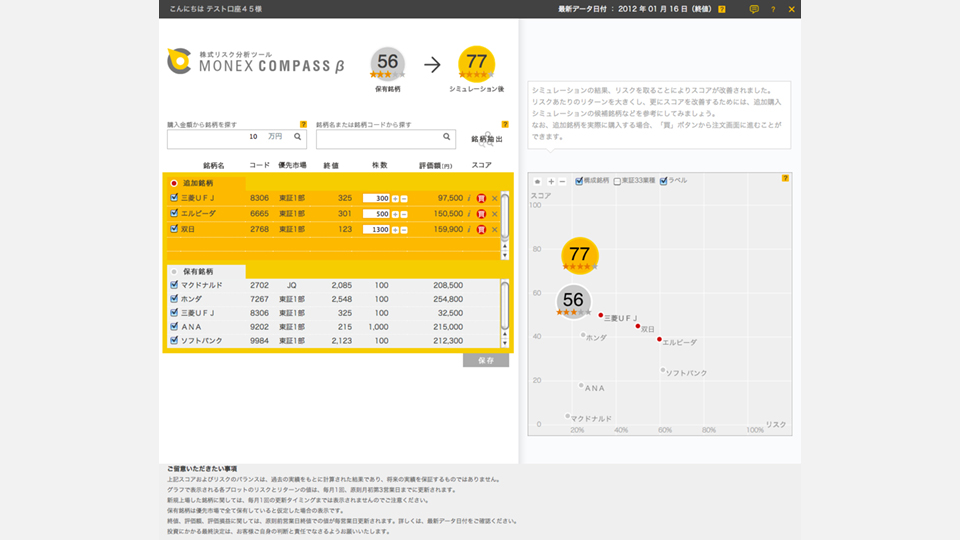Click the ソフトバンク point on chart
This screenshot has width=960, height=540.
tap(663, 370)
